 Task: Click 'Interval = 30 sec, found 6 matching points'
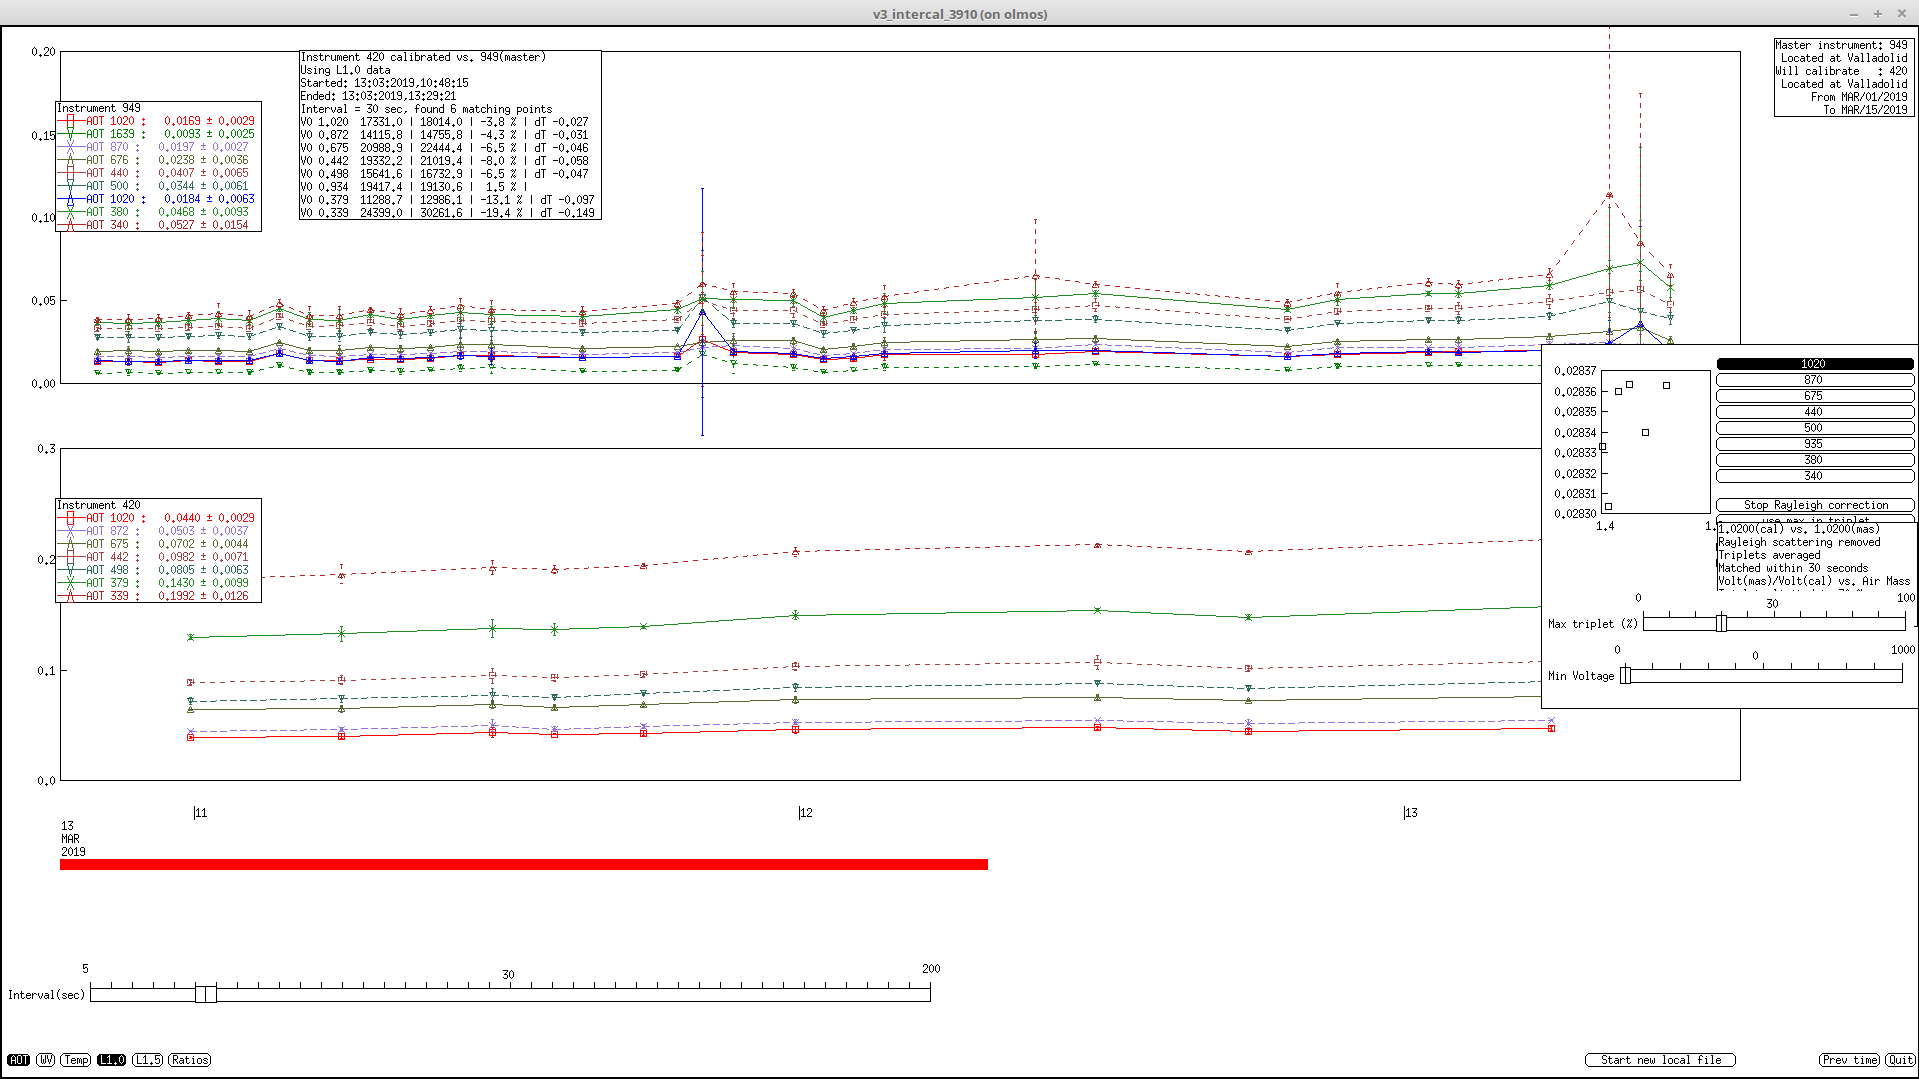coord(426,109)
